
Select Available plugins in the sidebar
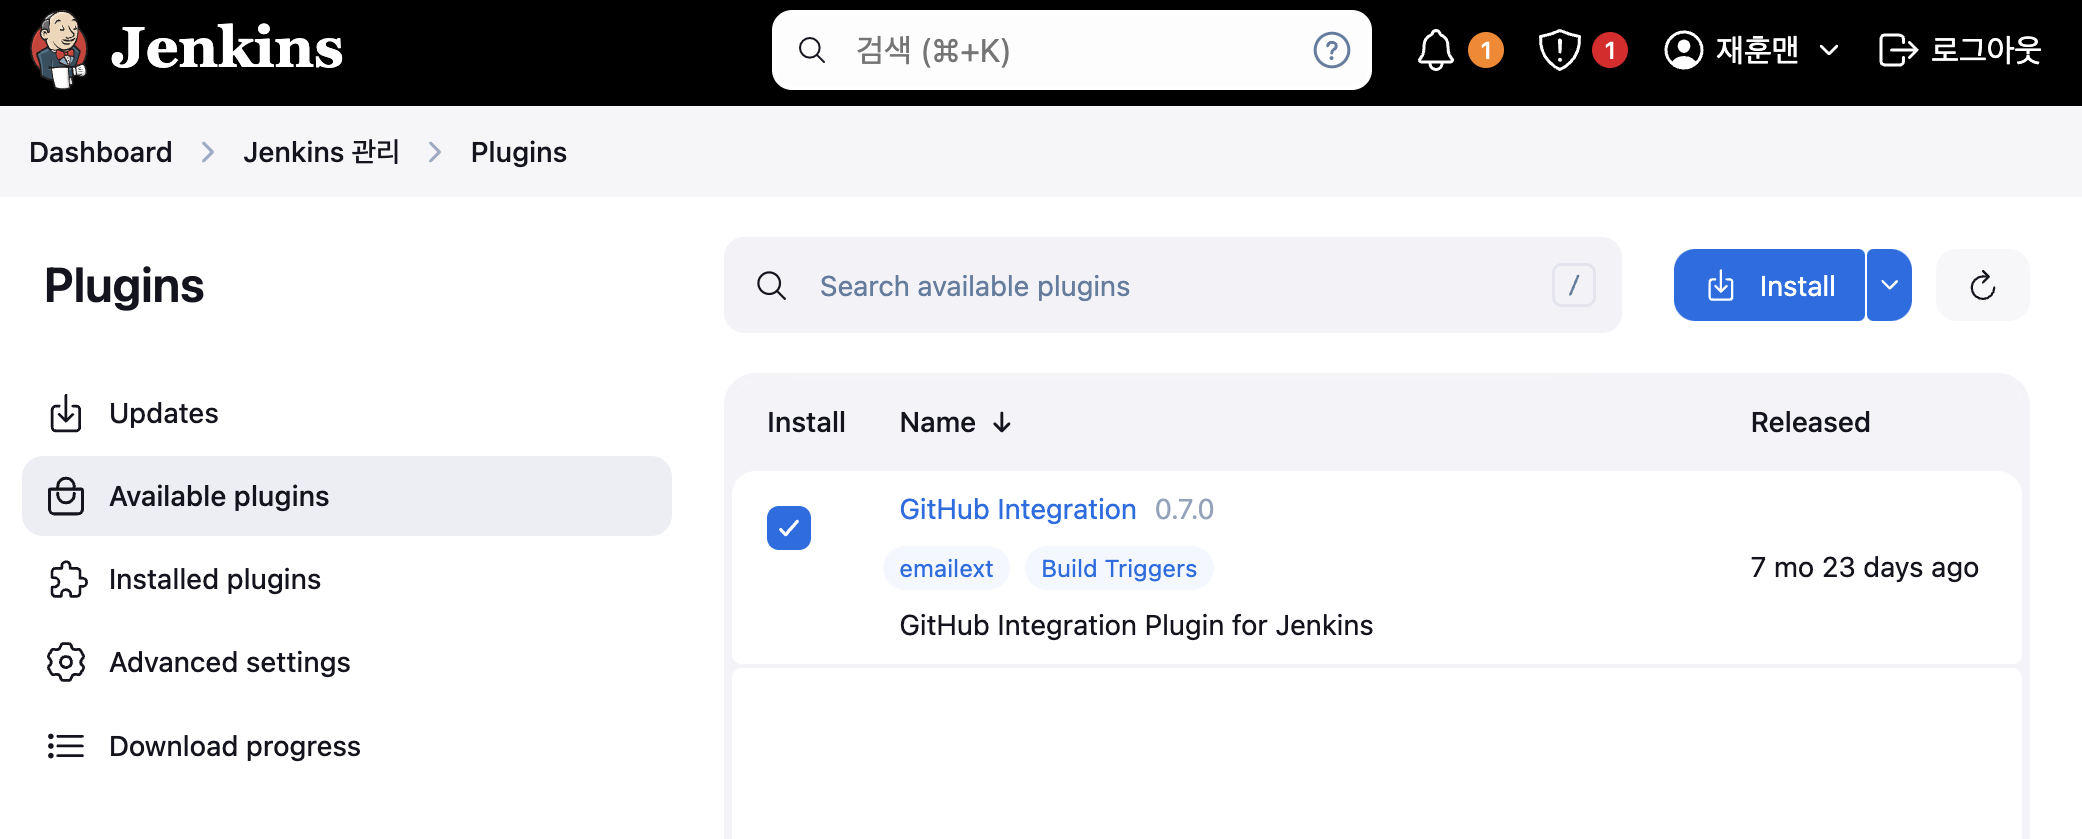click(x=346, y=496)
